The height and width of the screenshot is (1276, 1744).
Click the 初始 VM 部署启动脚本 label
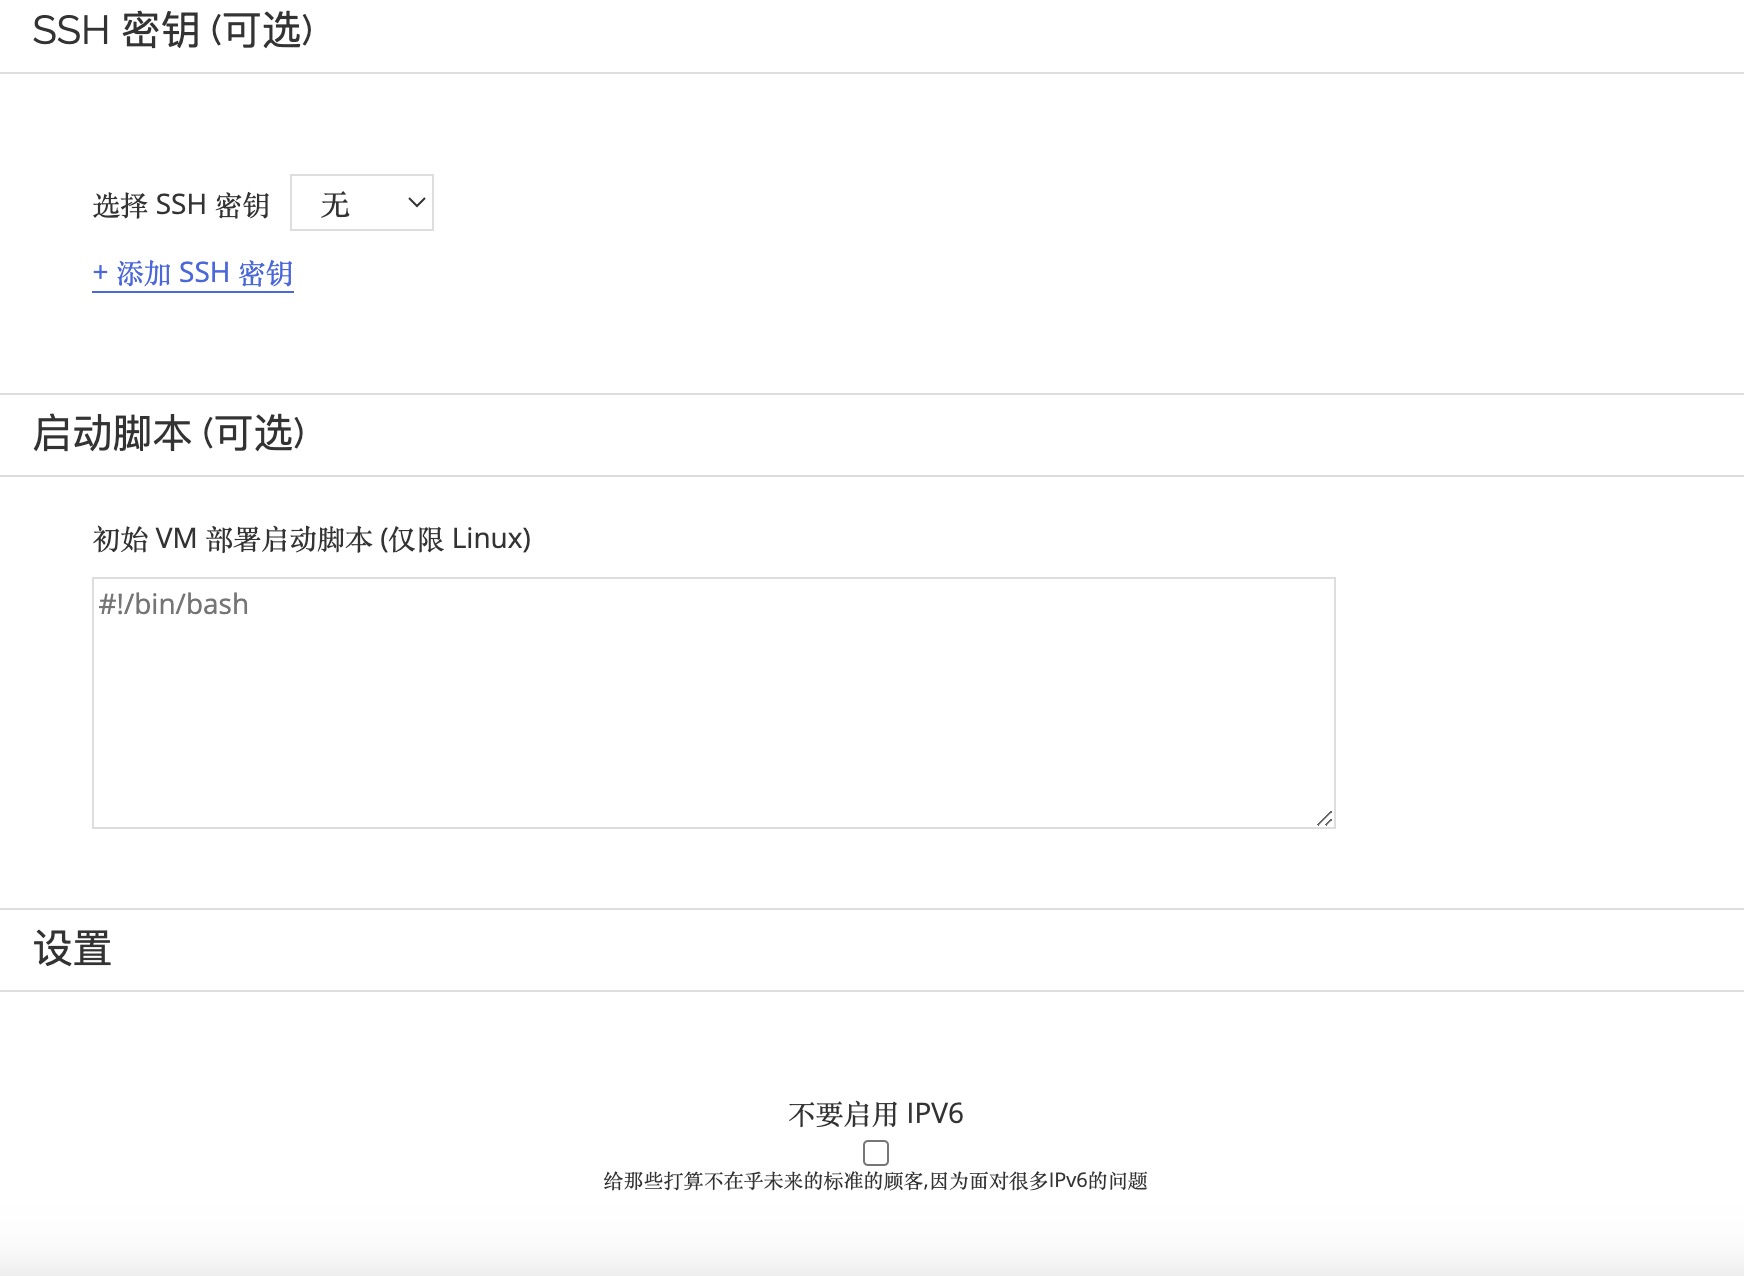pyautogui.click(x=232, y=539)
